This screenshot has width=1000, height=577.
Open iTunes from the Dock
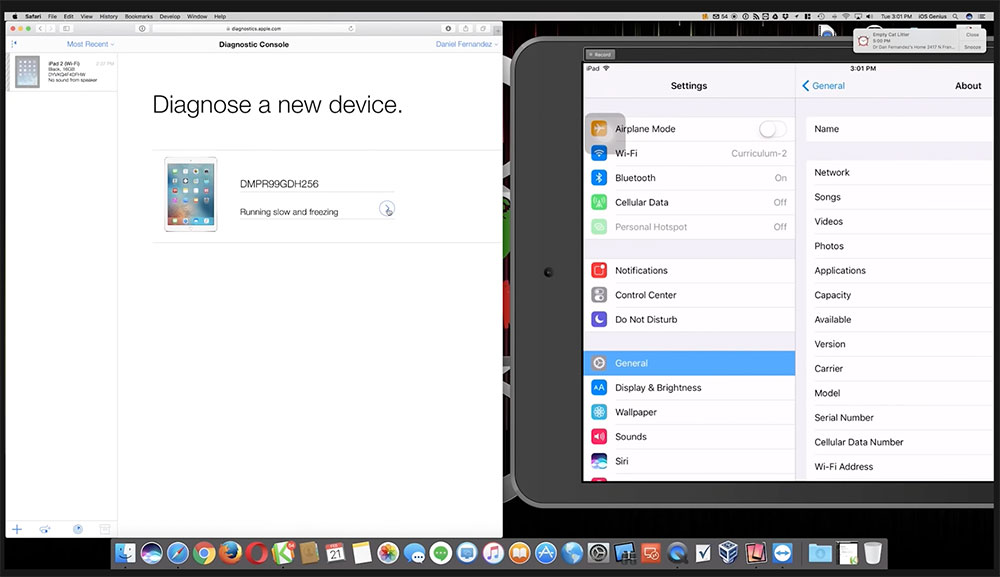pyautogui.click(x=493, y=553)
